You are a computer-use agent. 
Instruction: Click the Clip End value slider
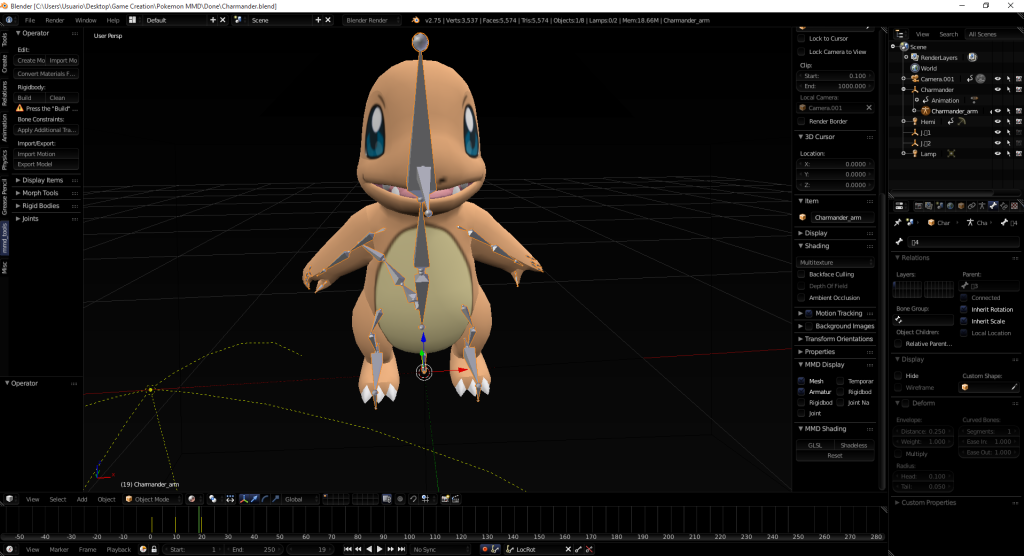point(836,86)
